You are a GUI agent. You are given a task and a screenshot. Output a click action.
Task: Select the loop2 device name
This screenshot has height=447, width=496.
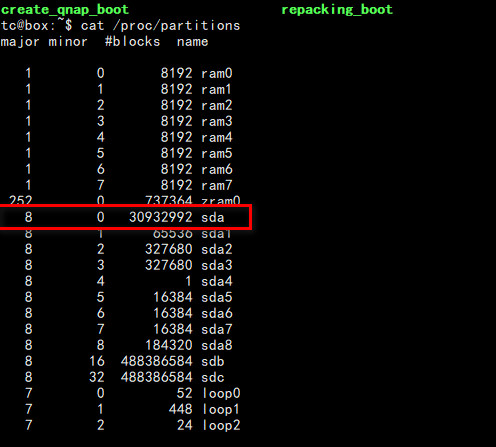tap(221, 425)
